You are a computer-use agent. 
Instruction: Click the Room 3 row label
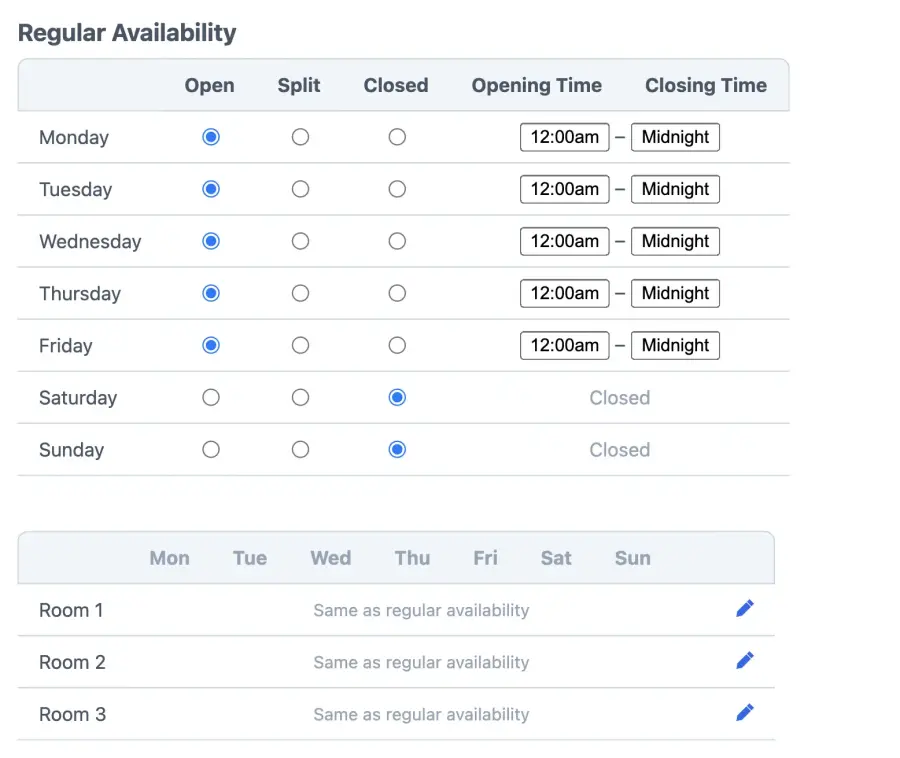pyautogui.click(x=72, y=714)
